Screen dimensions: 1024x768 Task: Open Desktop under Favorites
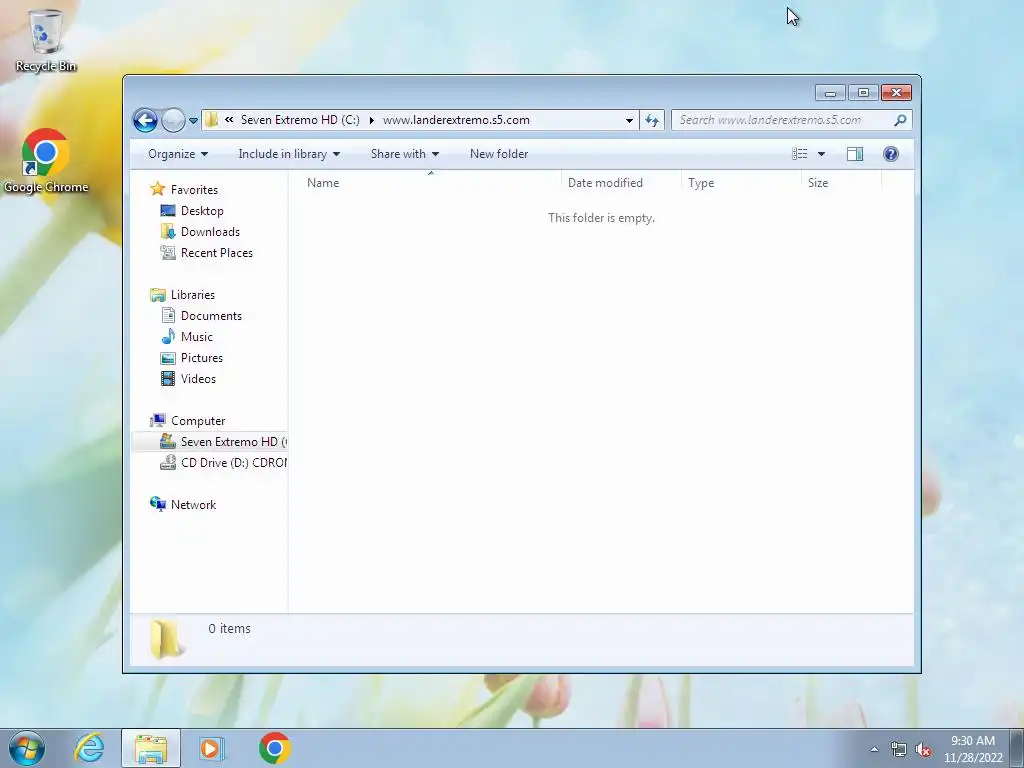(202, 211)
